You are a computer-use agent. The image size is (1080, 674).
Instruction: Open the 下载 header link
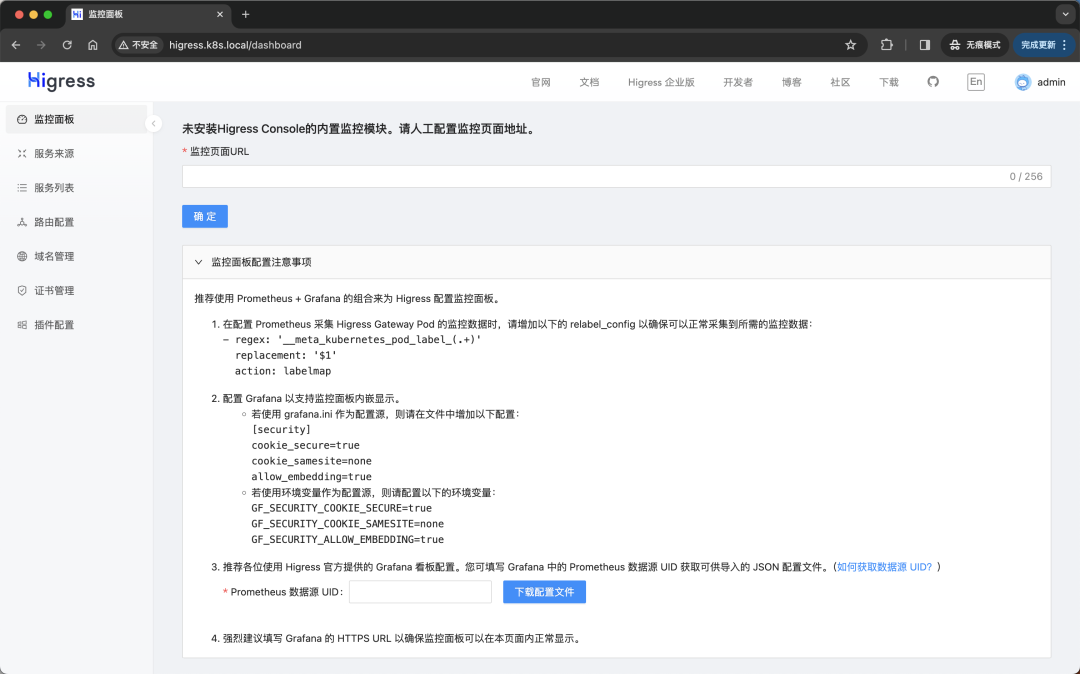click(889, 83)
